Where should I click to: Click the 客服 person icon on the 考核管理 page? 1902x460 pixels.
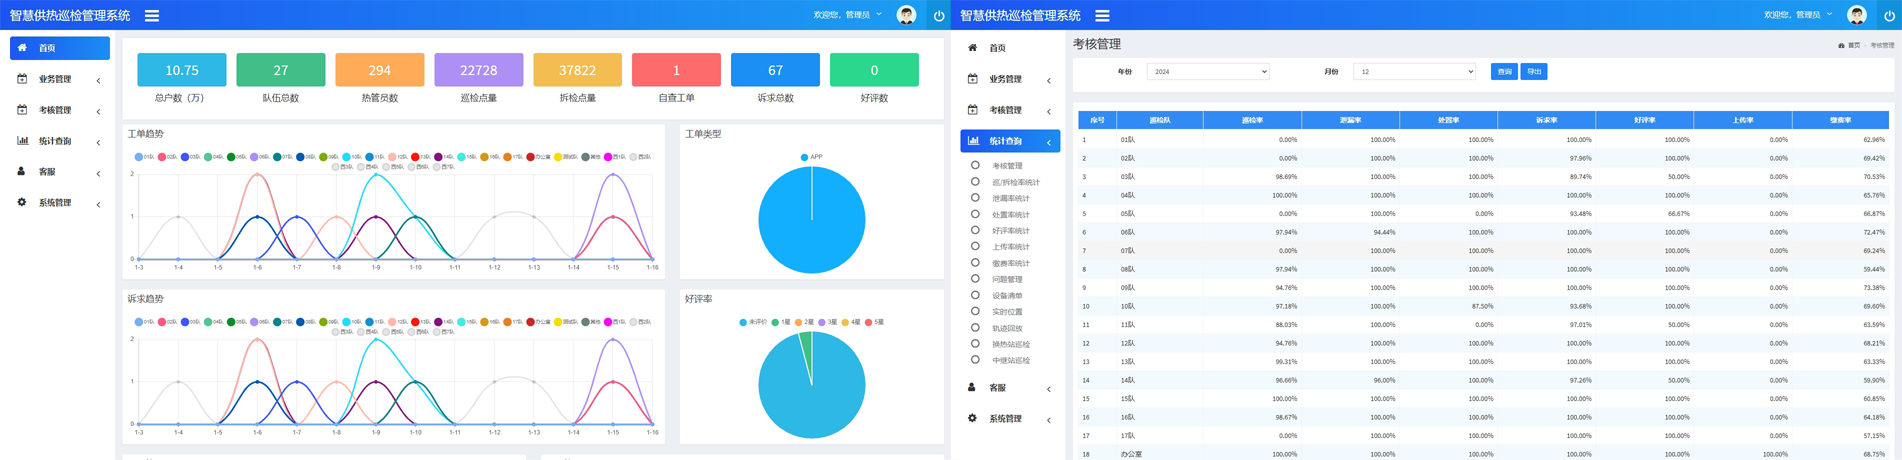[x=972, y=388]
